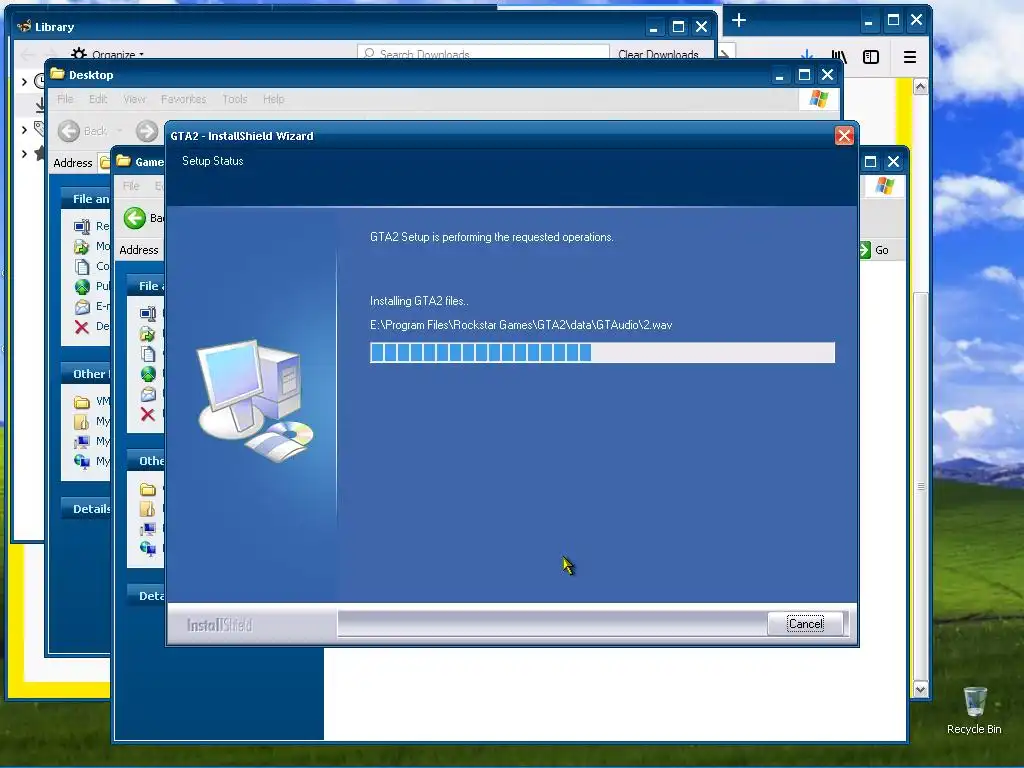Click E-mail envelope icon in Games window
This screenshot has width=1024, height=768.
click(x=148, y=394)
